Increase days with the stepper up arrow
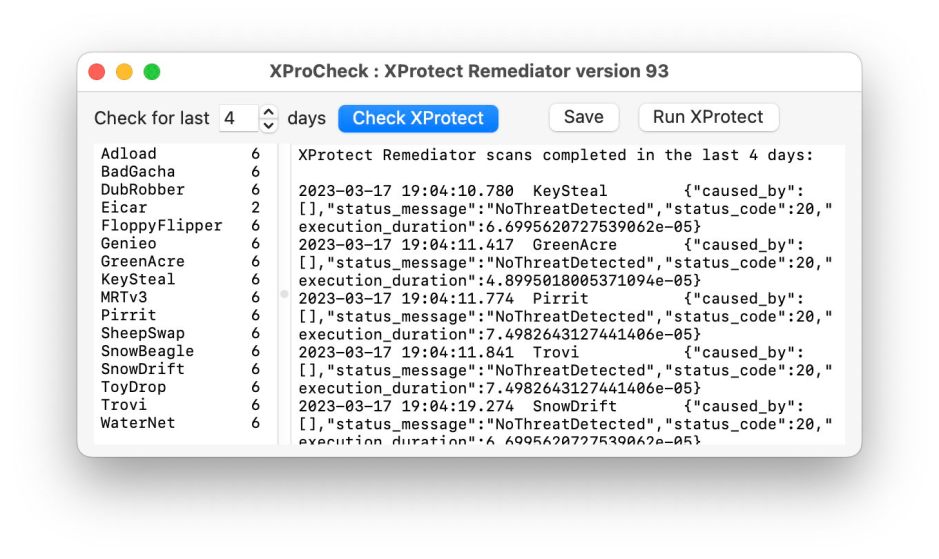Viewport: 939px width, 559px height. click(269, 111)
